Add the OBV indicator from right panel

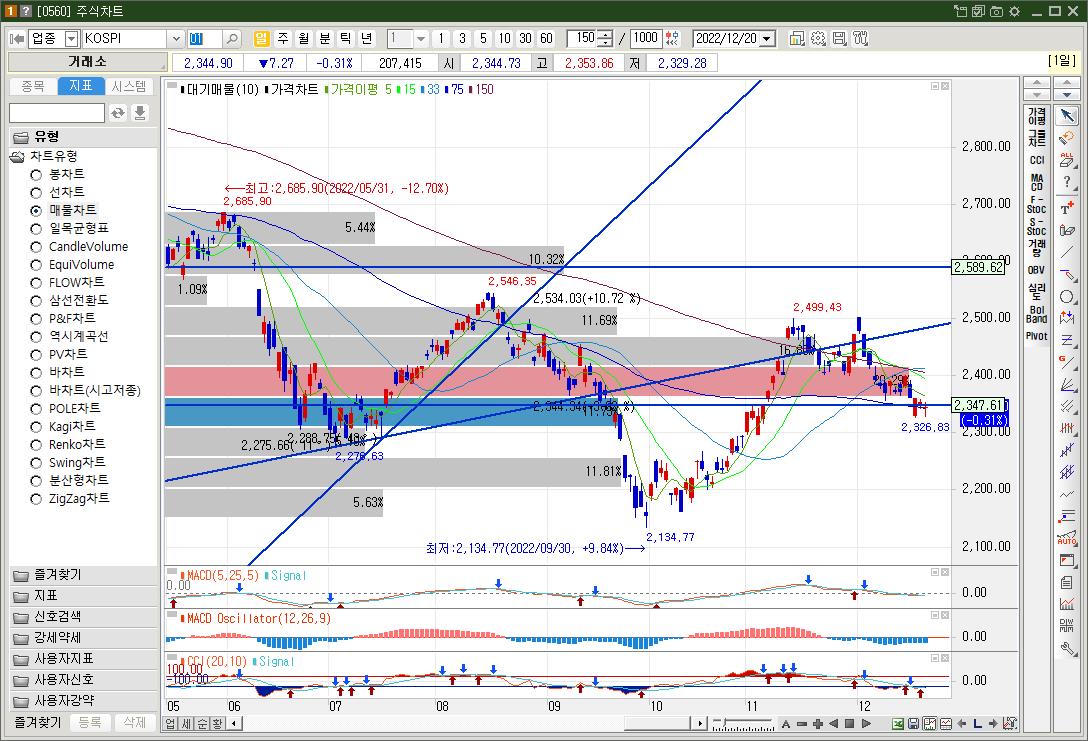(1037, 271)
